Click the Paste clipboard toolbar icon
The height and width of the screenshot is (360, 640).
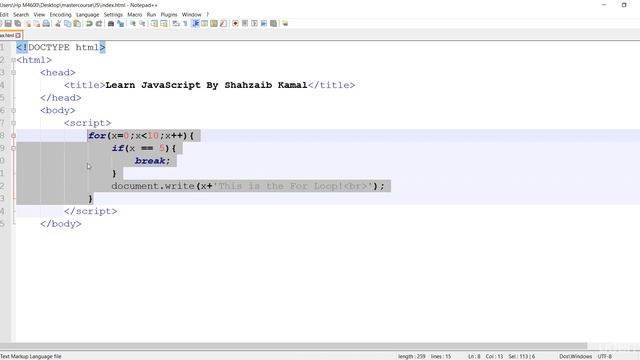pyautogui.click(x=77, y=24)
